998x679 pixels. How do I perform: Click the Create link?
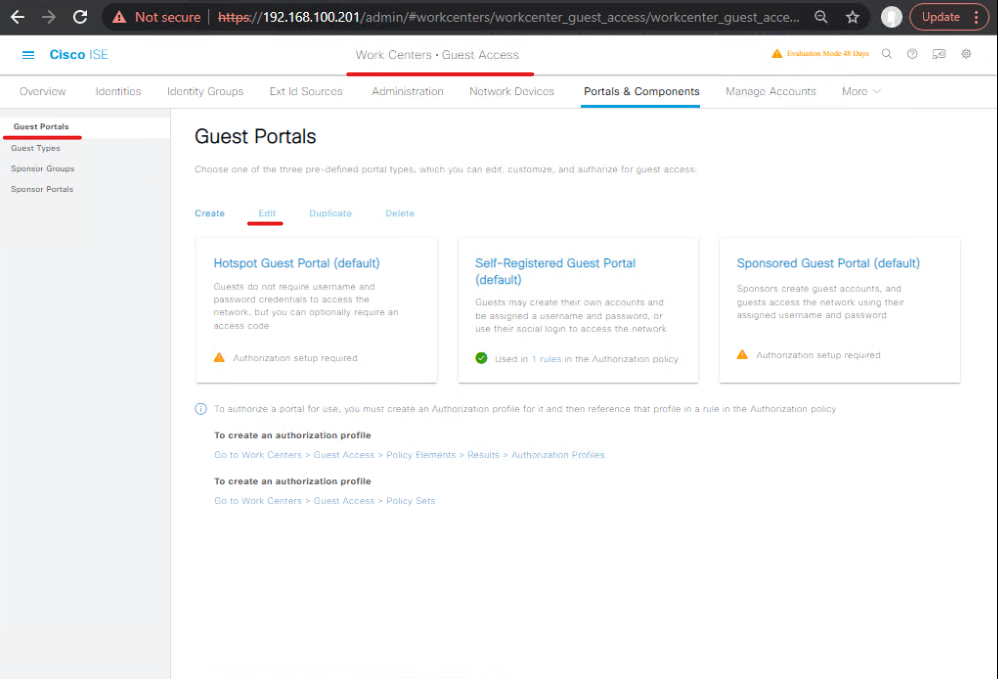(209, 213)
